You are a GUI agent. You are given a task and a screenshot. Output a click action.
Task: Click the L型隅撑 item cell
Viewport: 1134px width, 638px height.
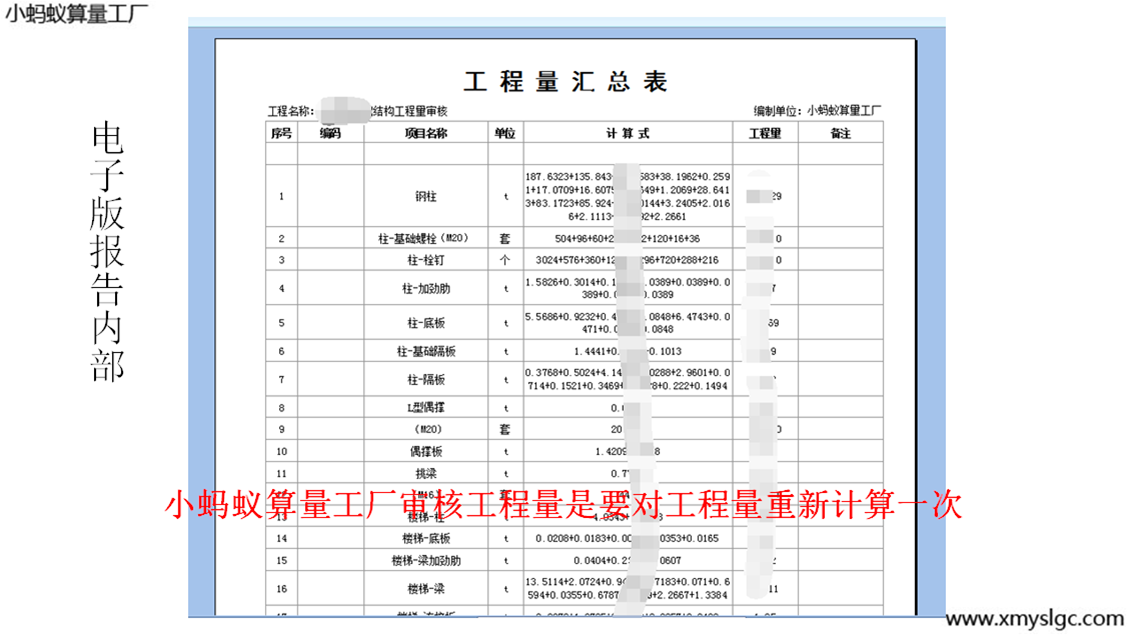click(x=425, y=408)
